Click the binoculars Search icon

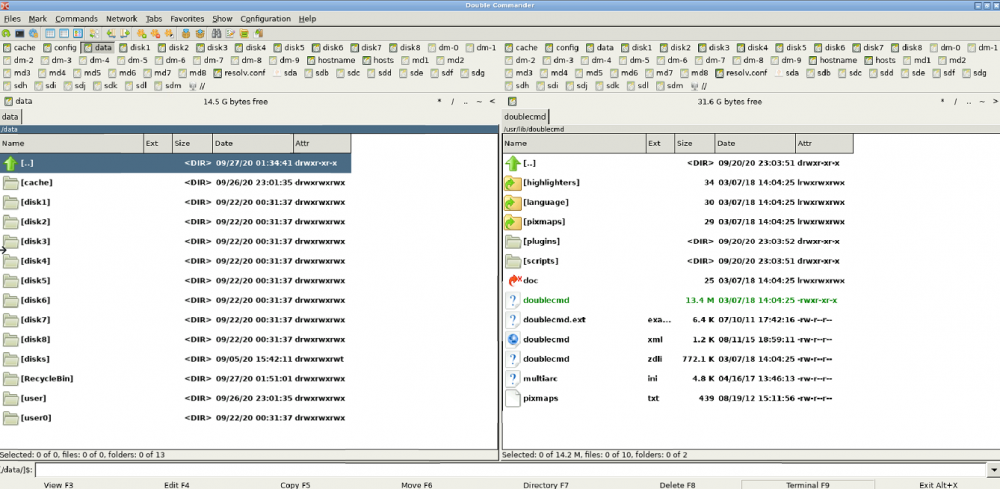[x=216, y=33]
